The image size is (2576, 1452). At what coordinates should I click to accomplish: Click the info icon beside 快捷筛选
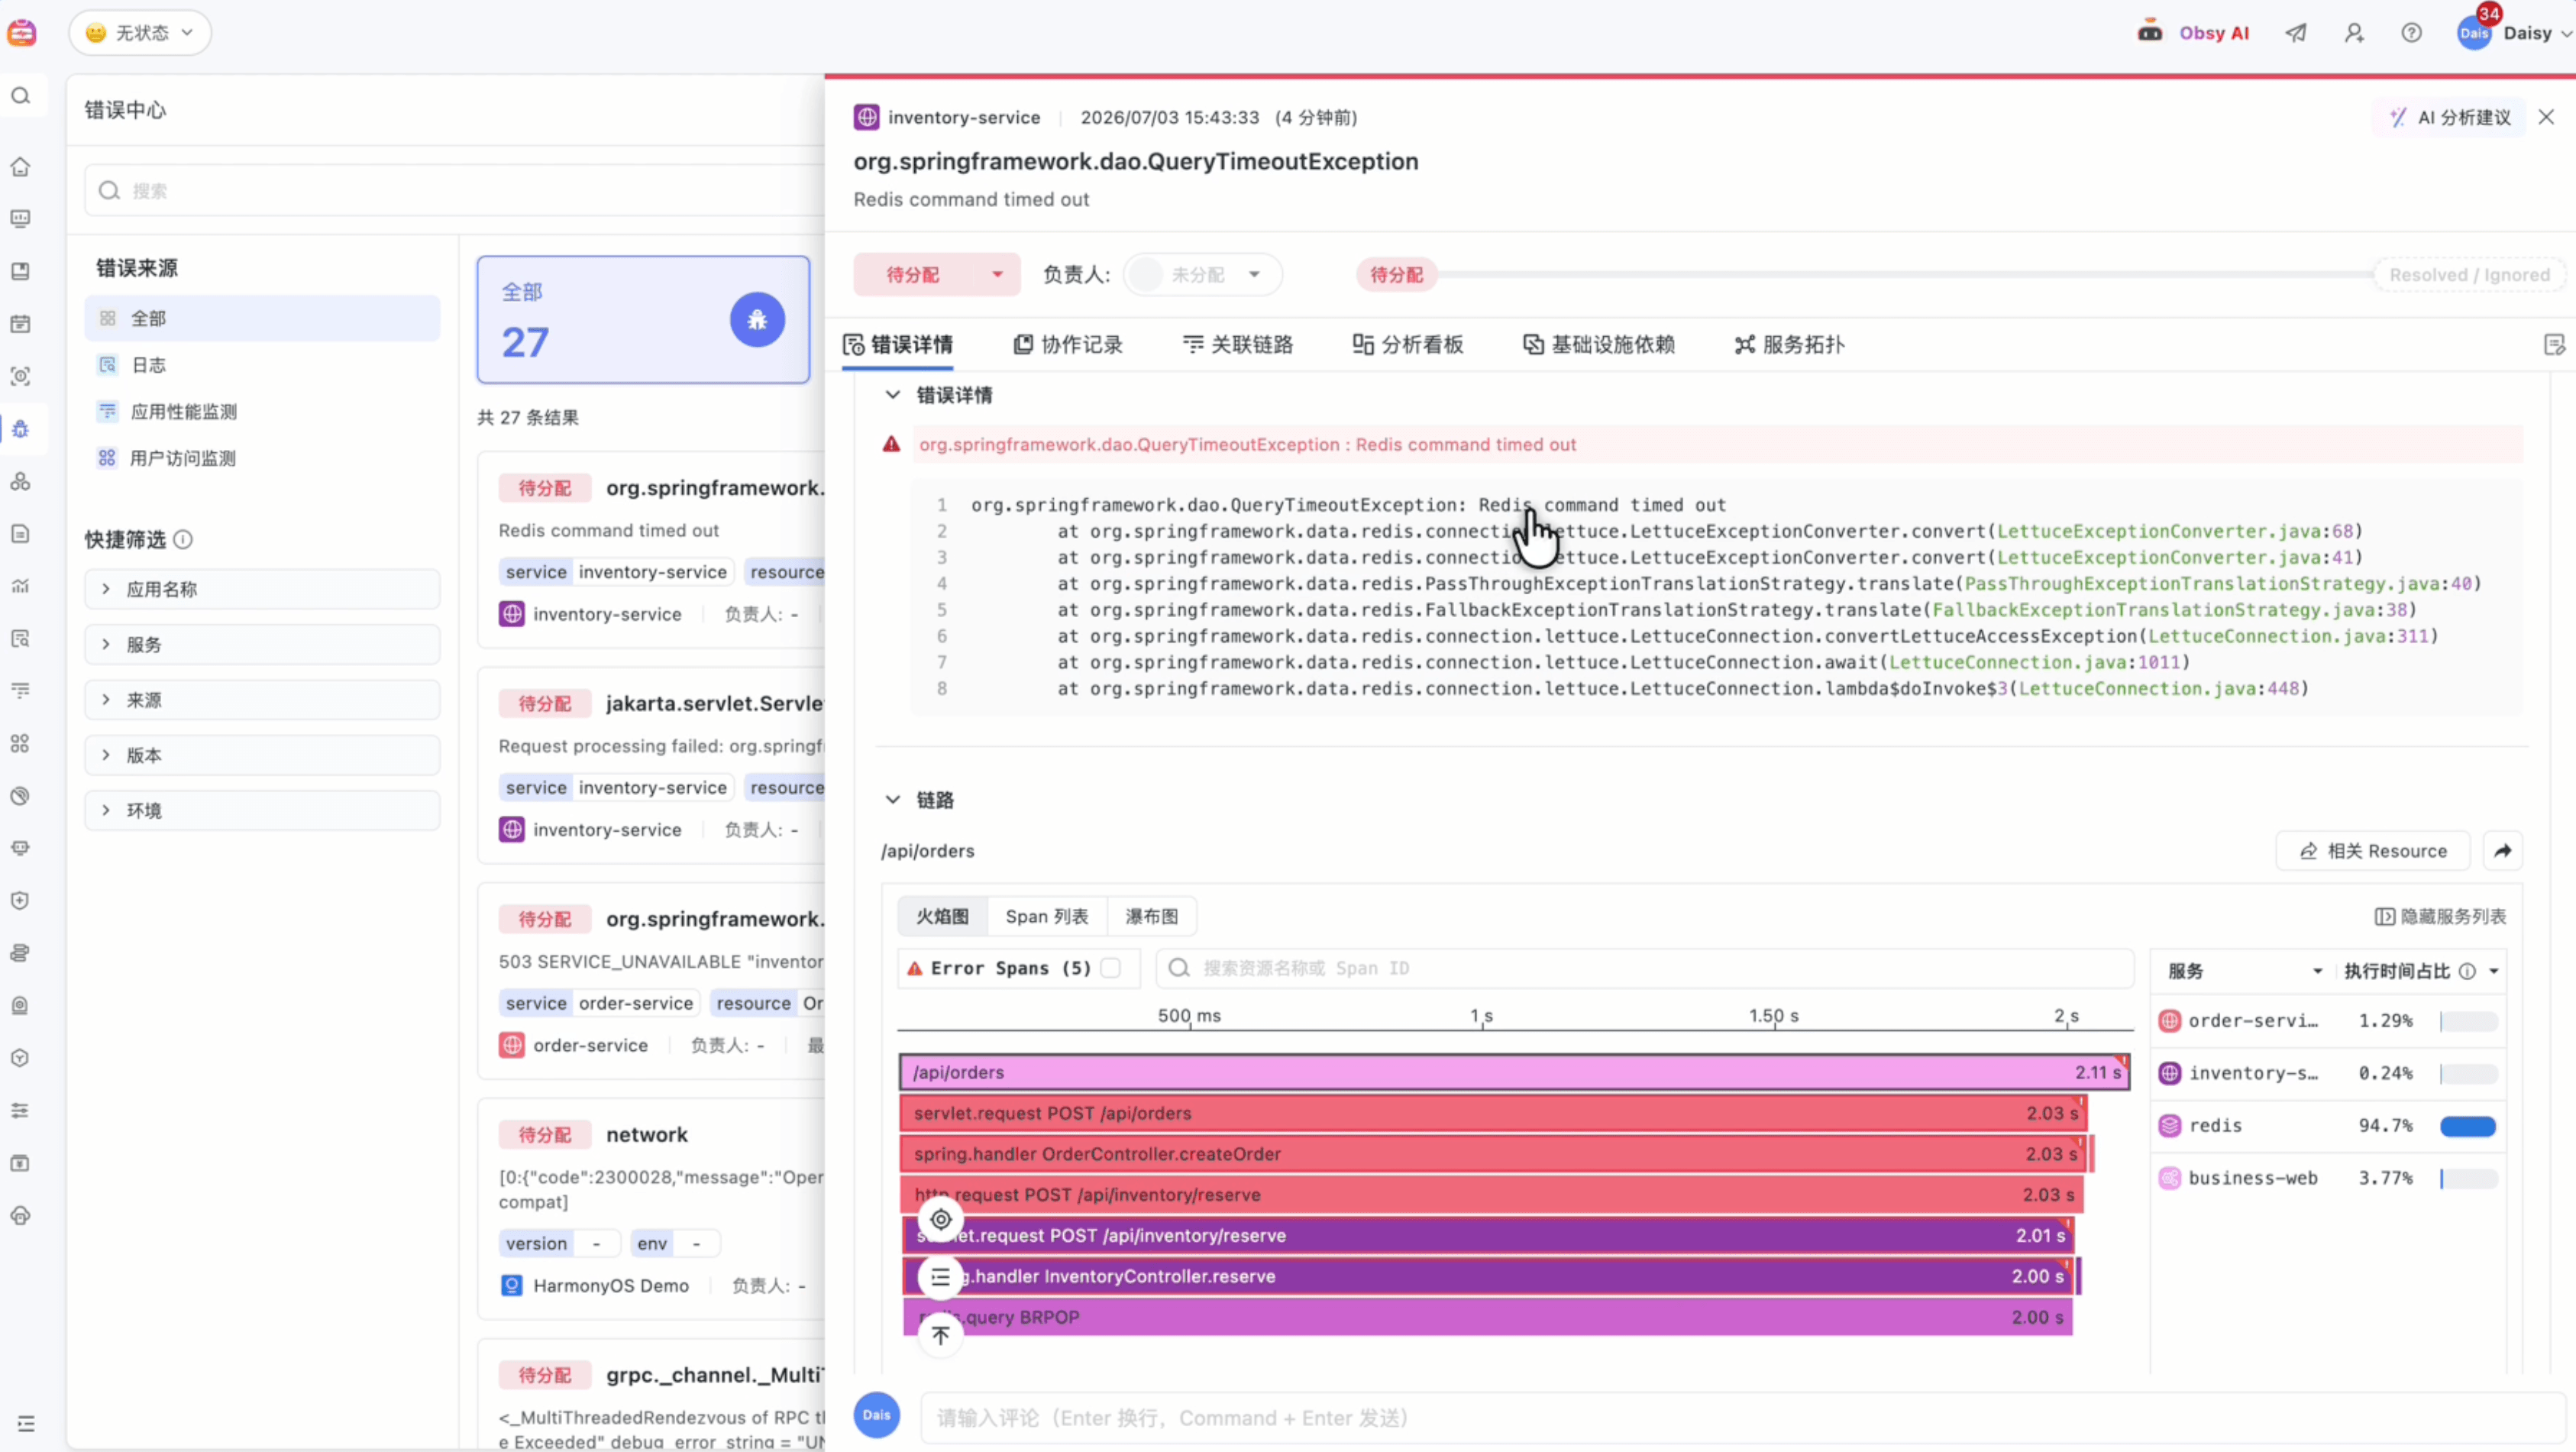[x=183, y=540]
